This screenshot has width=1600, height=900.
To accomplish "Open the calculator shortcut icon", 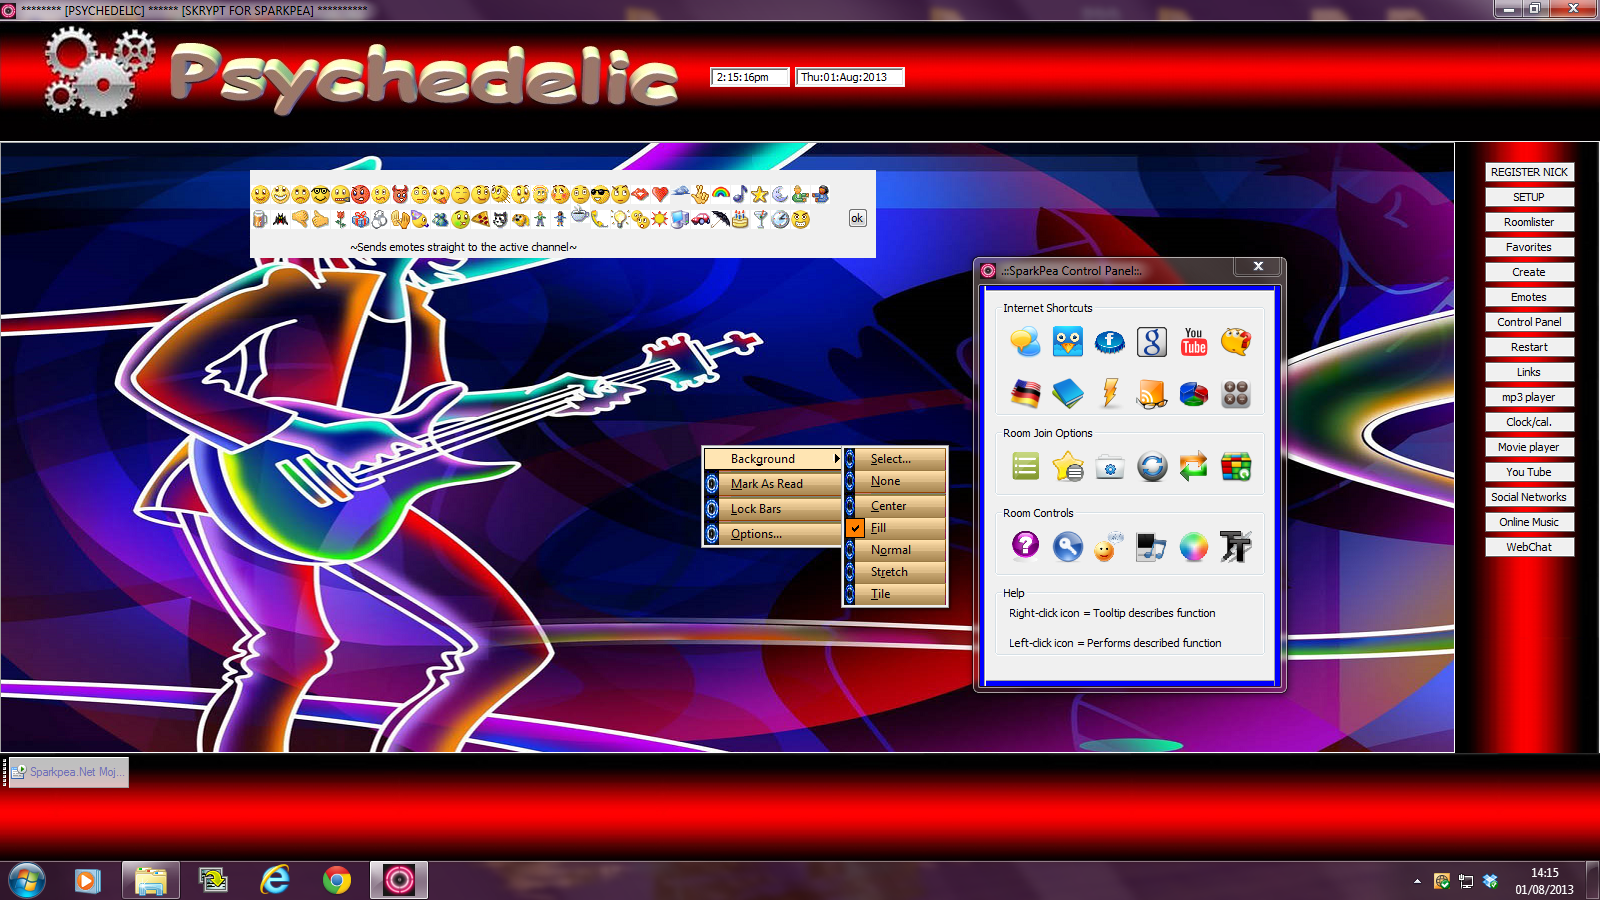I will tap(1236, 393).
